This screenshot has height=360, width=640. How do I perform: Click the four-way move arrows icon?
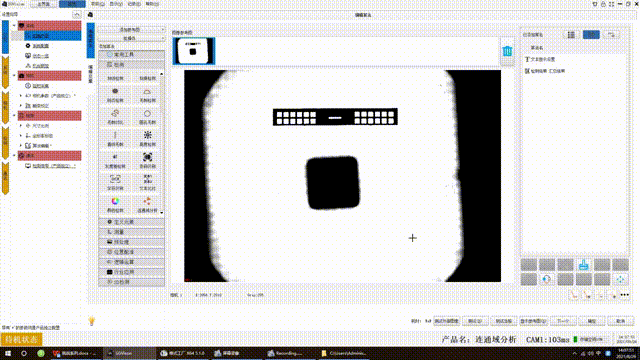[x=620, y=279]
